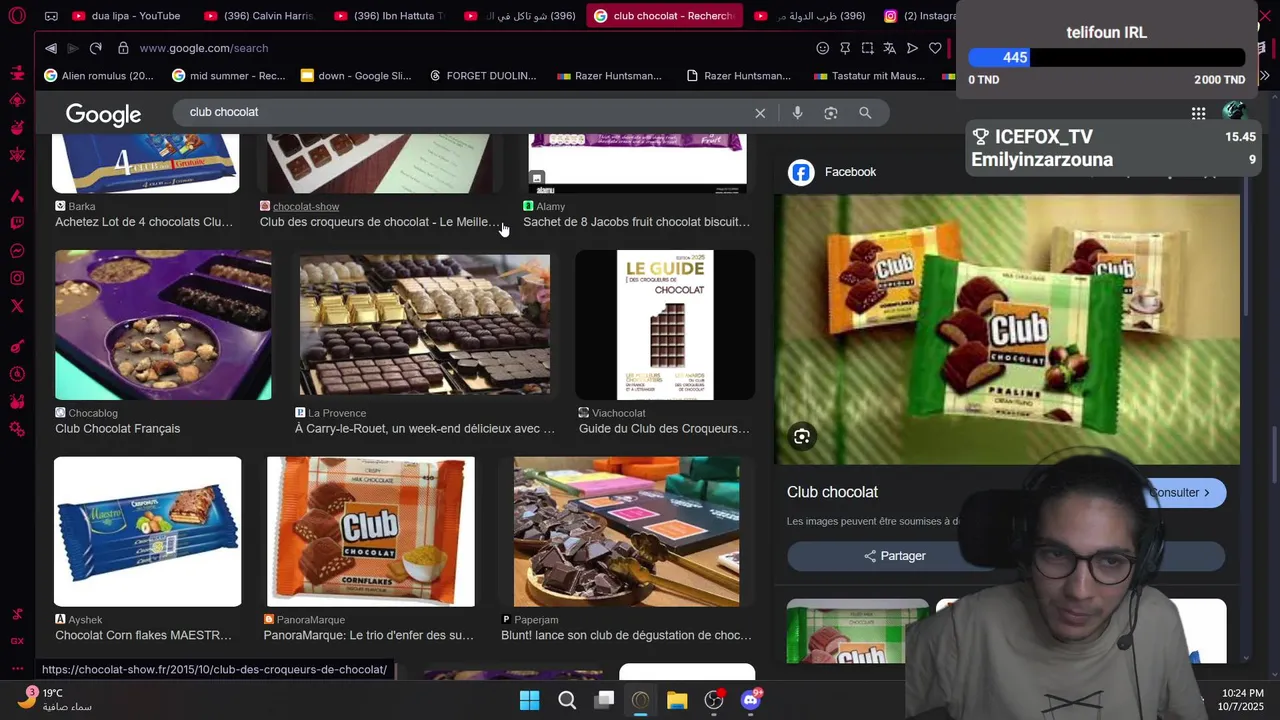Click 'Achetez Lot de 4 chocolats Clu...' caption
Screen dimensions: 1280x720
point(144,222)
